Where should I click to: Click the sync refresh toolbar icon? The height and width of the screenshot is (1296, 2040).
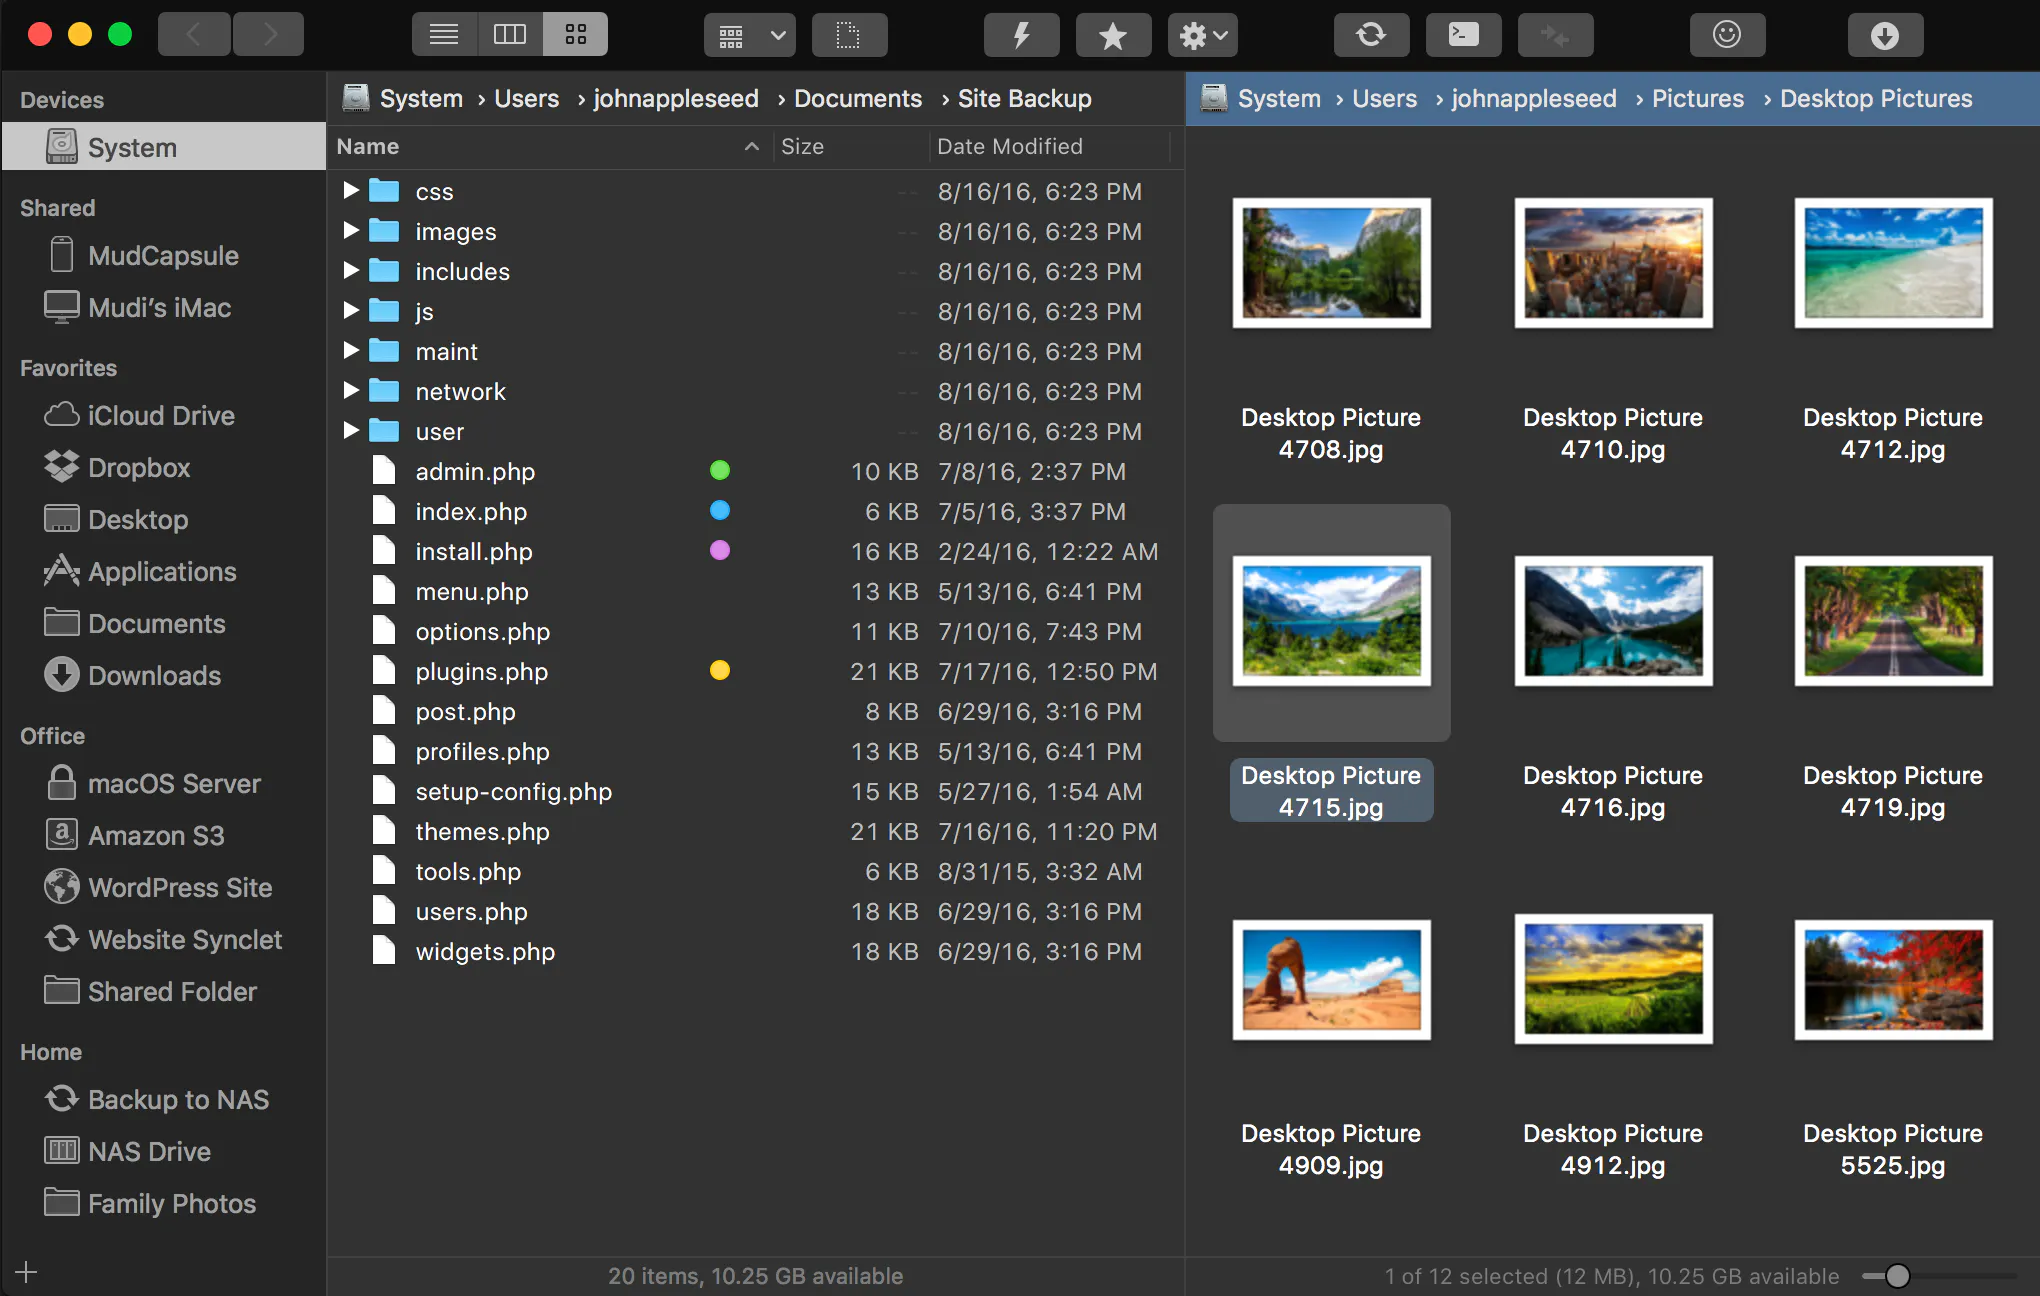tap(1371, 36)
